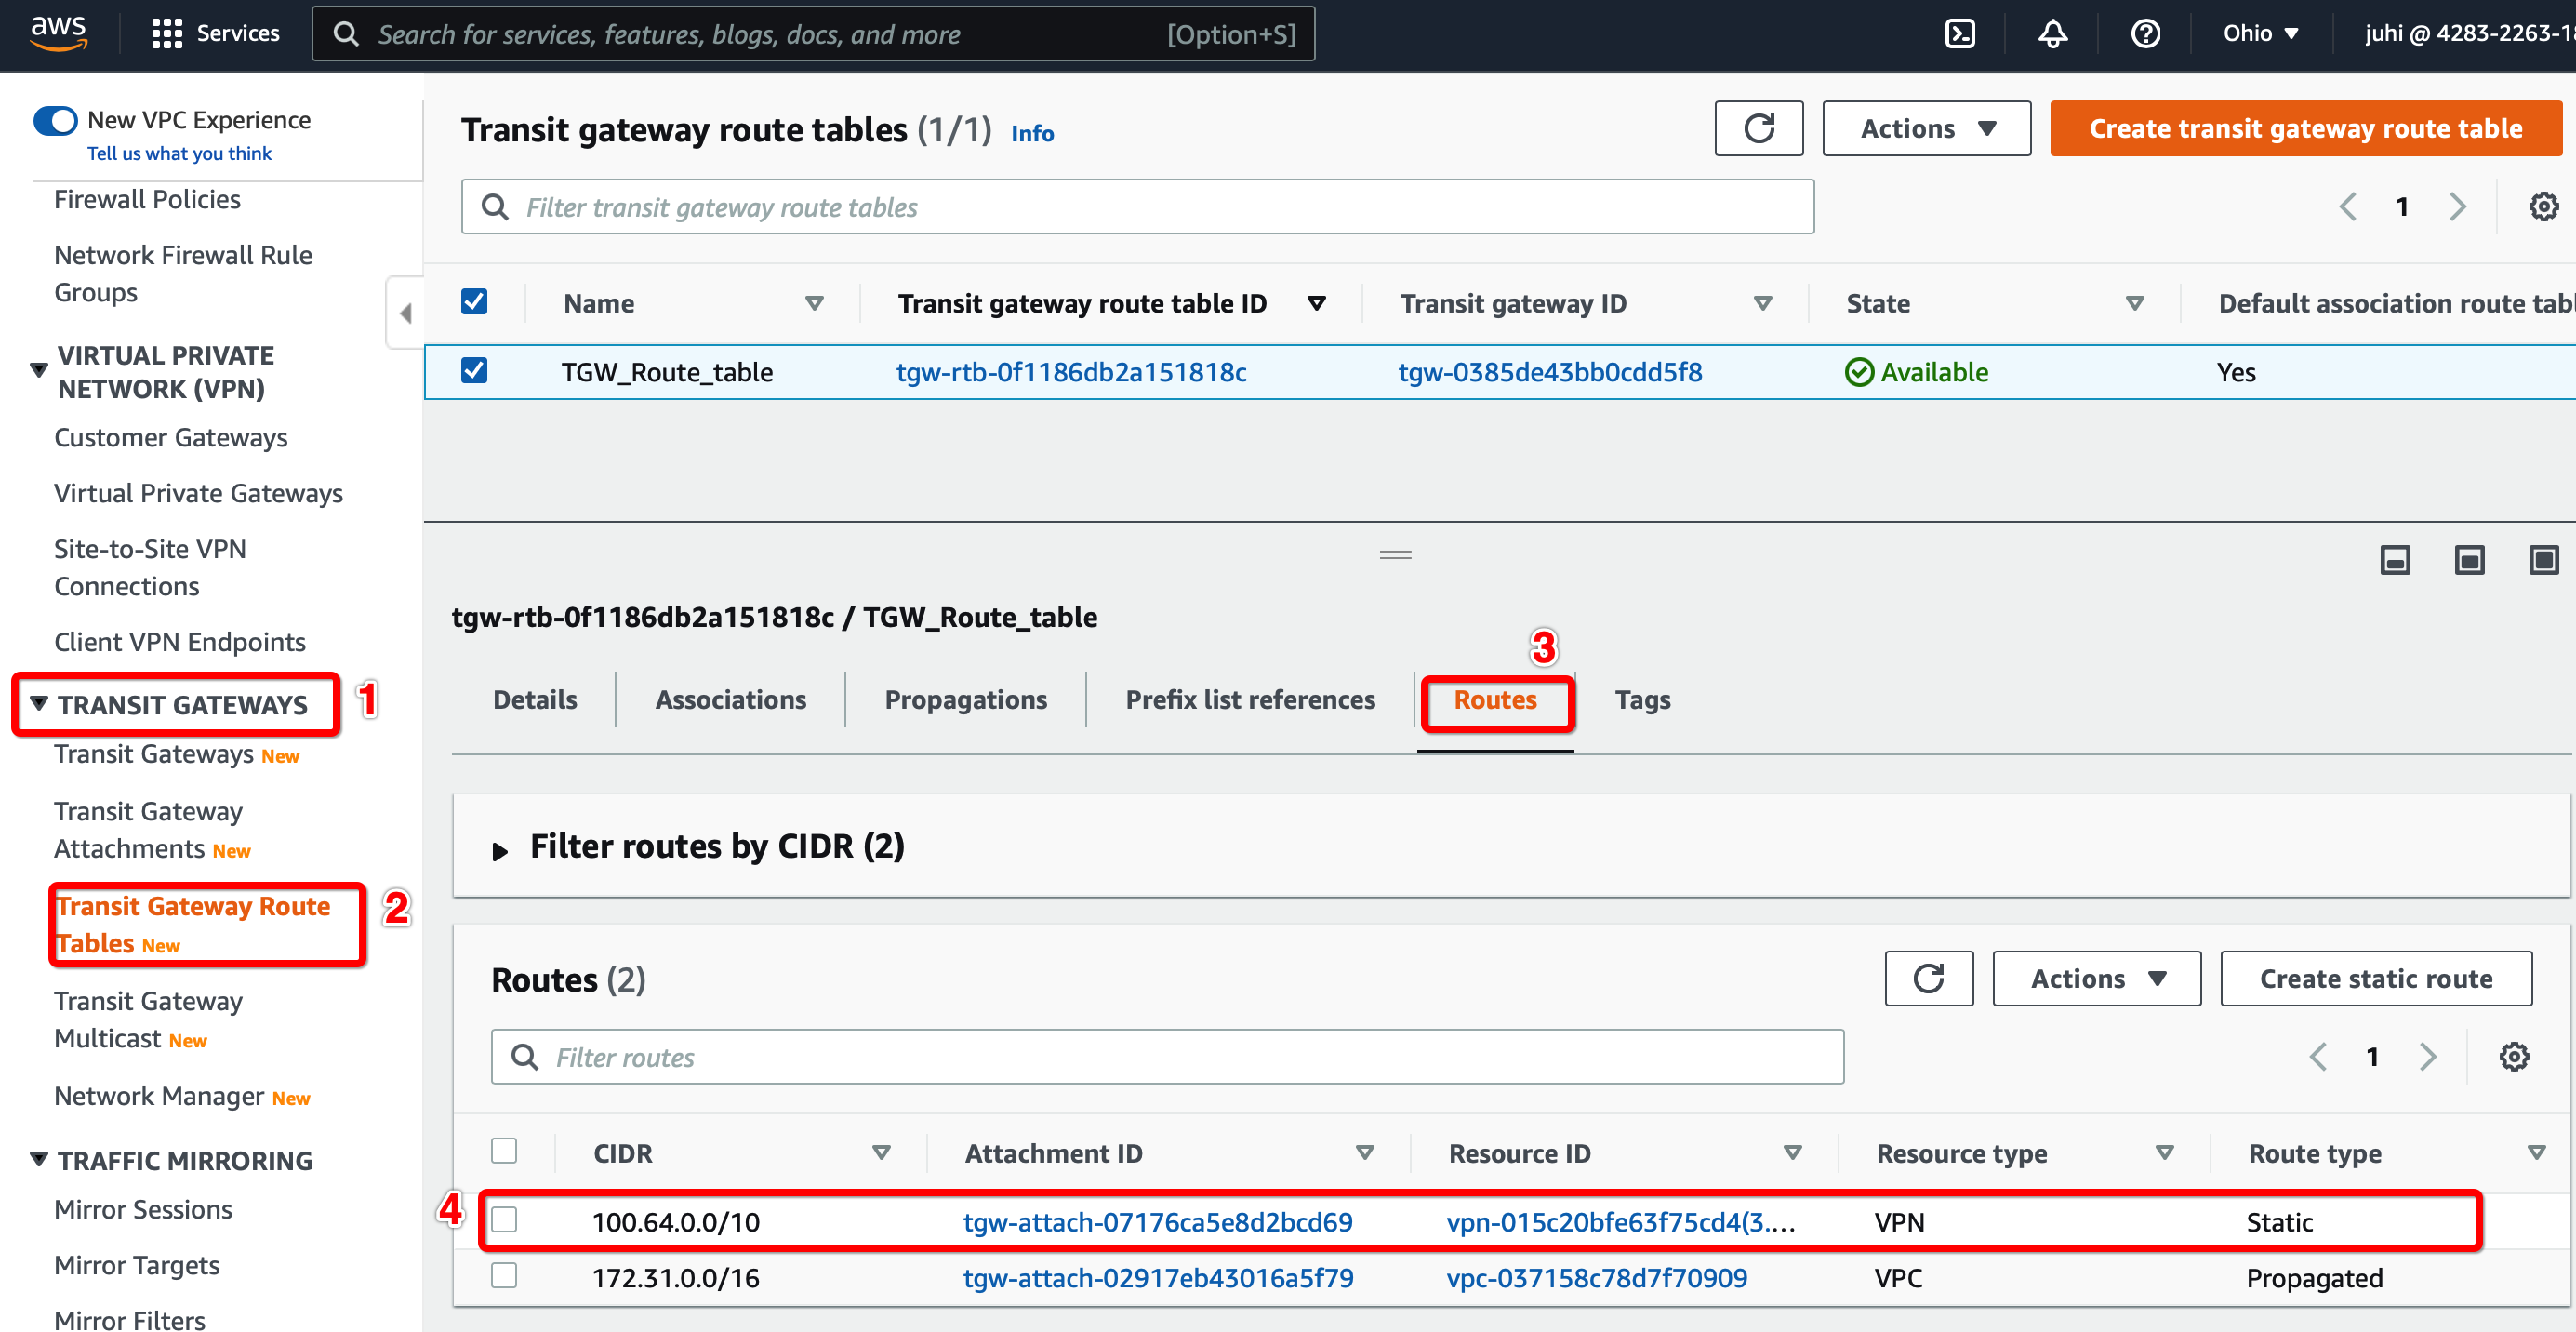Sort routes by Attachment ID arrow
Viewport: 2576px width, 1332px height.
point(1364,1153)
